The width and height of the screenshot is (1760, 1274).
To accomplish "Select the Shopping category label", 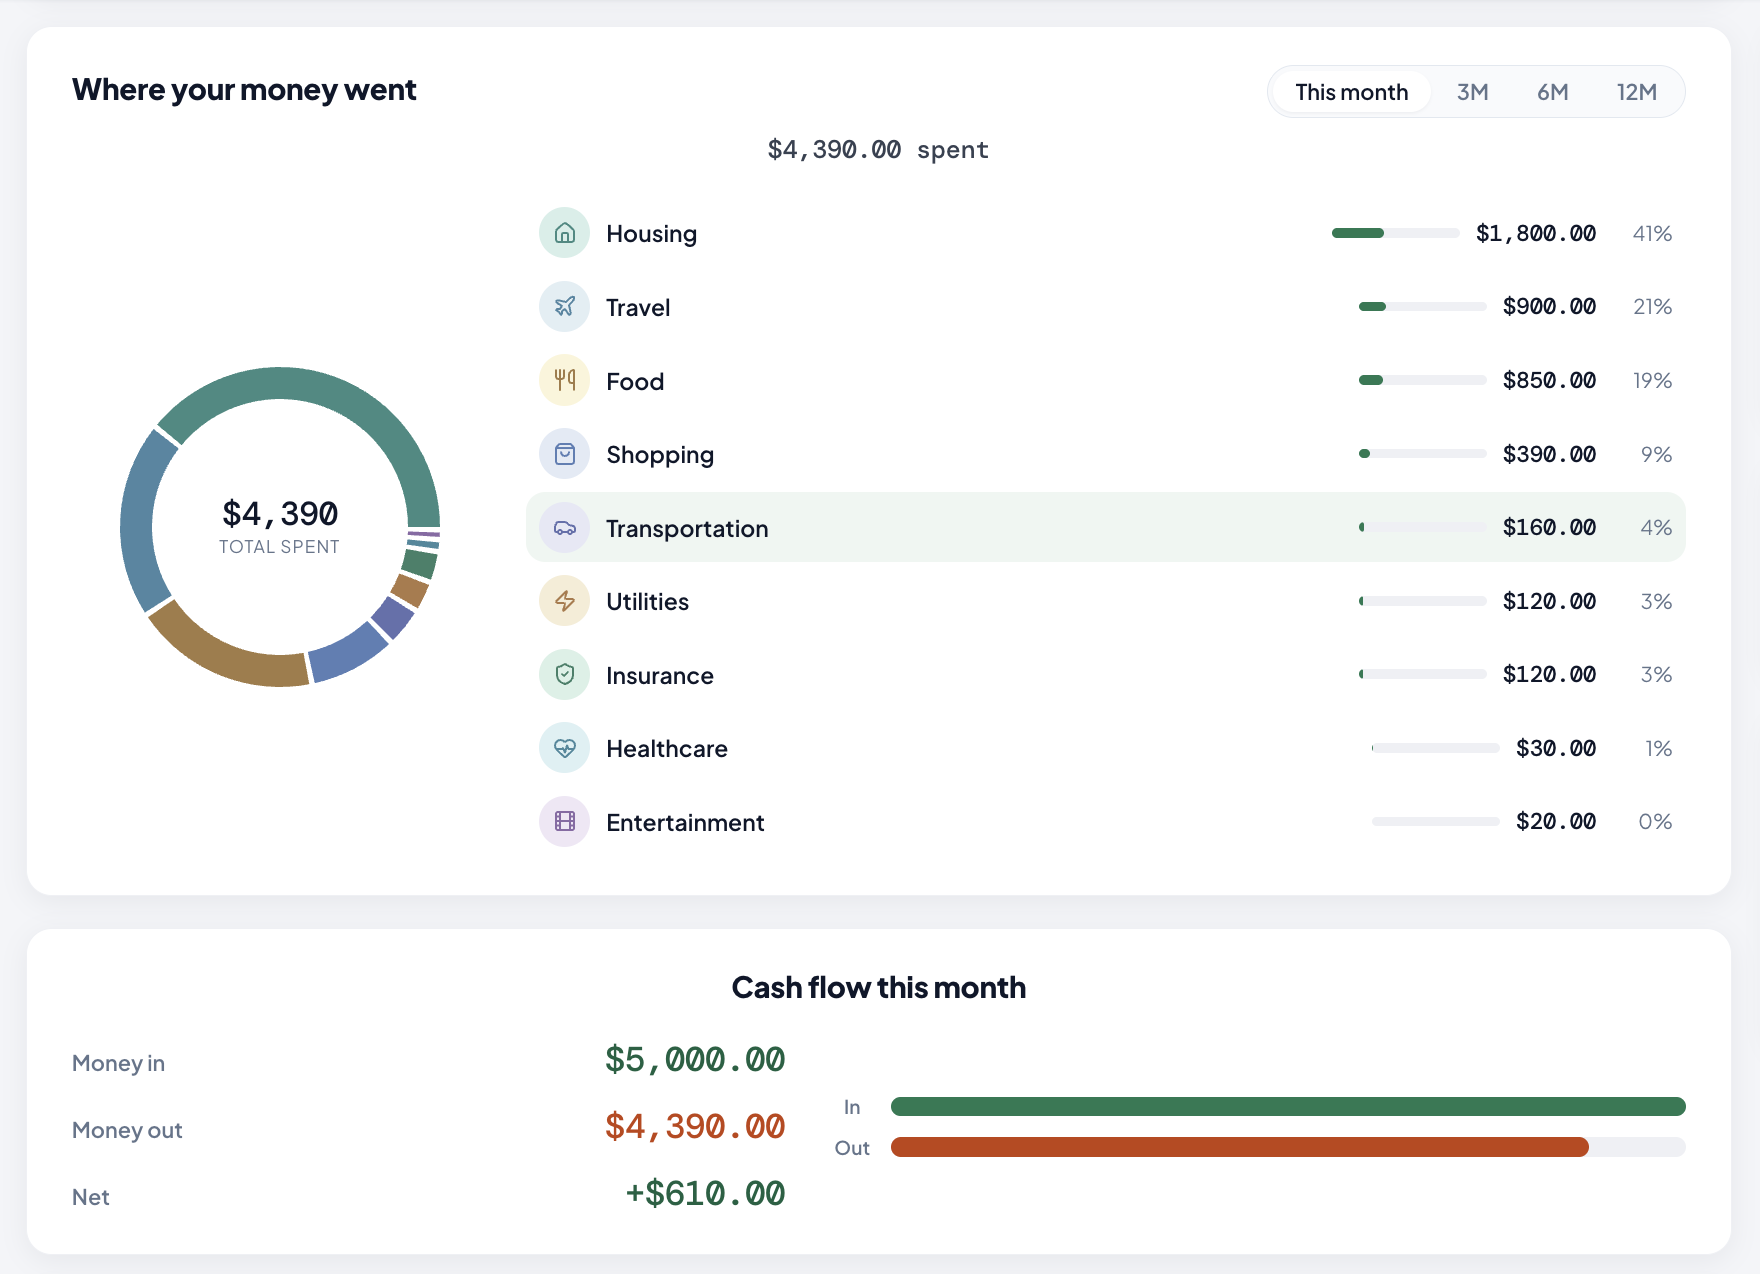I will coord(660,455).
